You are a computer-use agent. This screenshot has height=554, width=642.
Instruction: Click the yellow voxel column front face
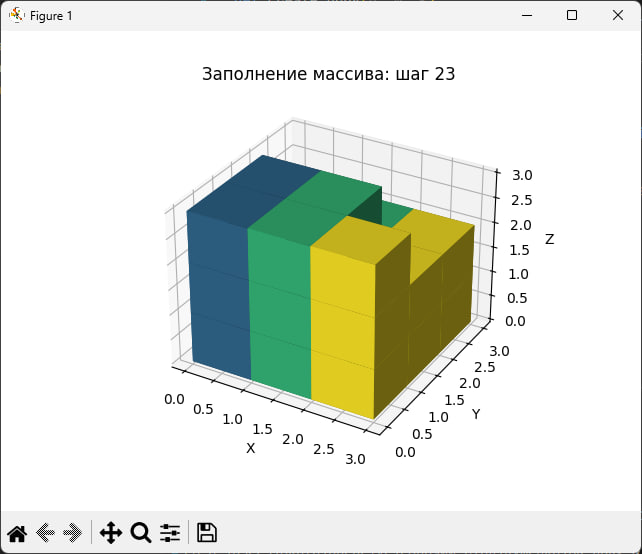[342, 332]
